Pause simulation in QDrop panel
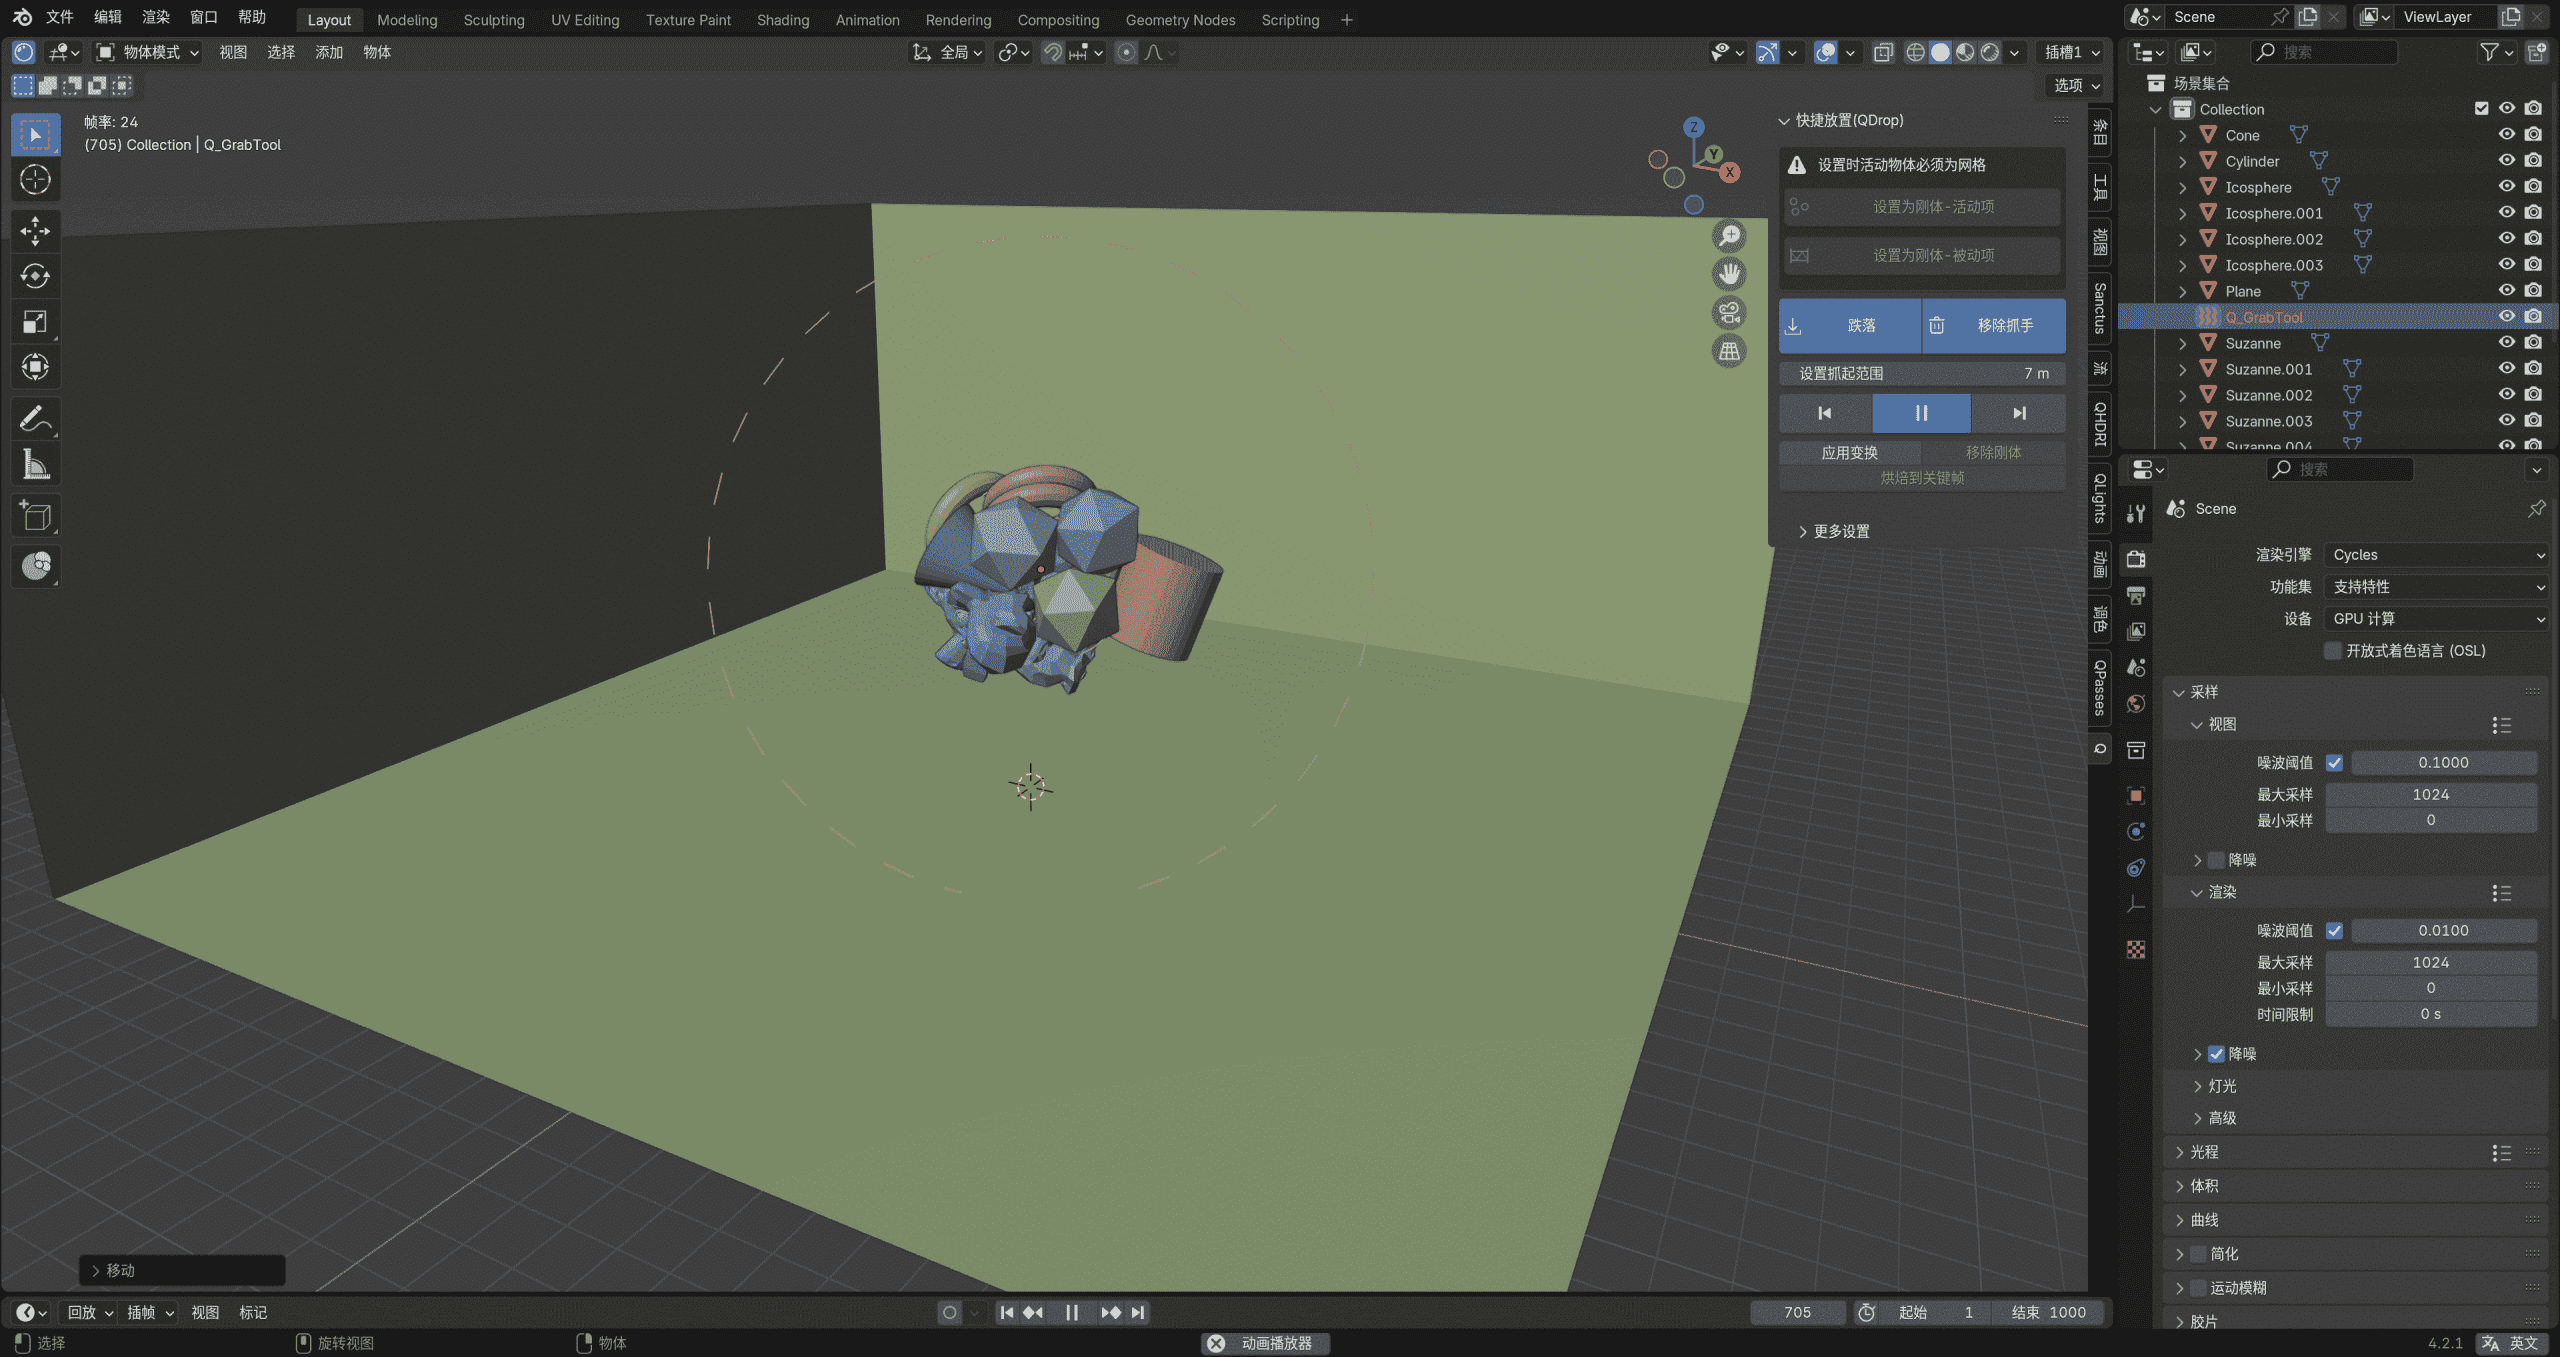The image size is (2560, 1357). click(1921, 413)
